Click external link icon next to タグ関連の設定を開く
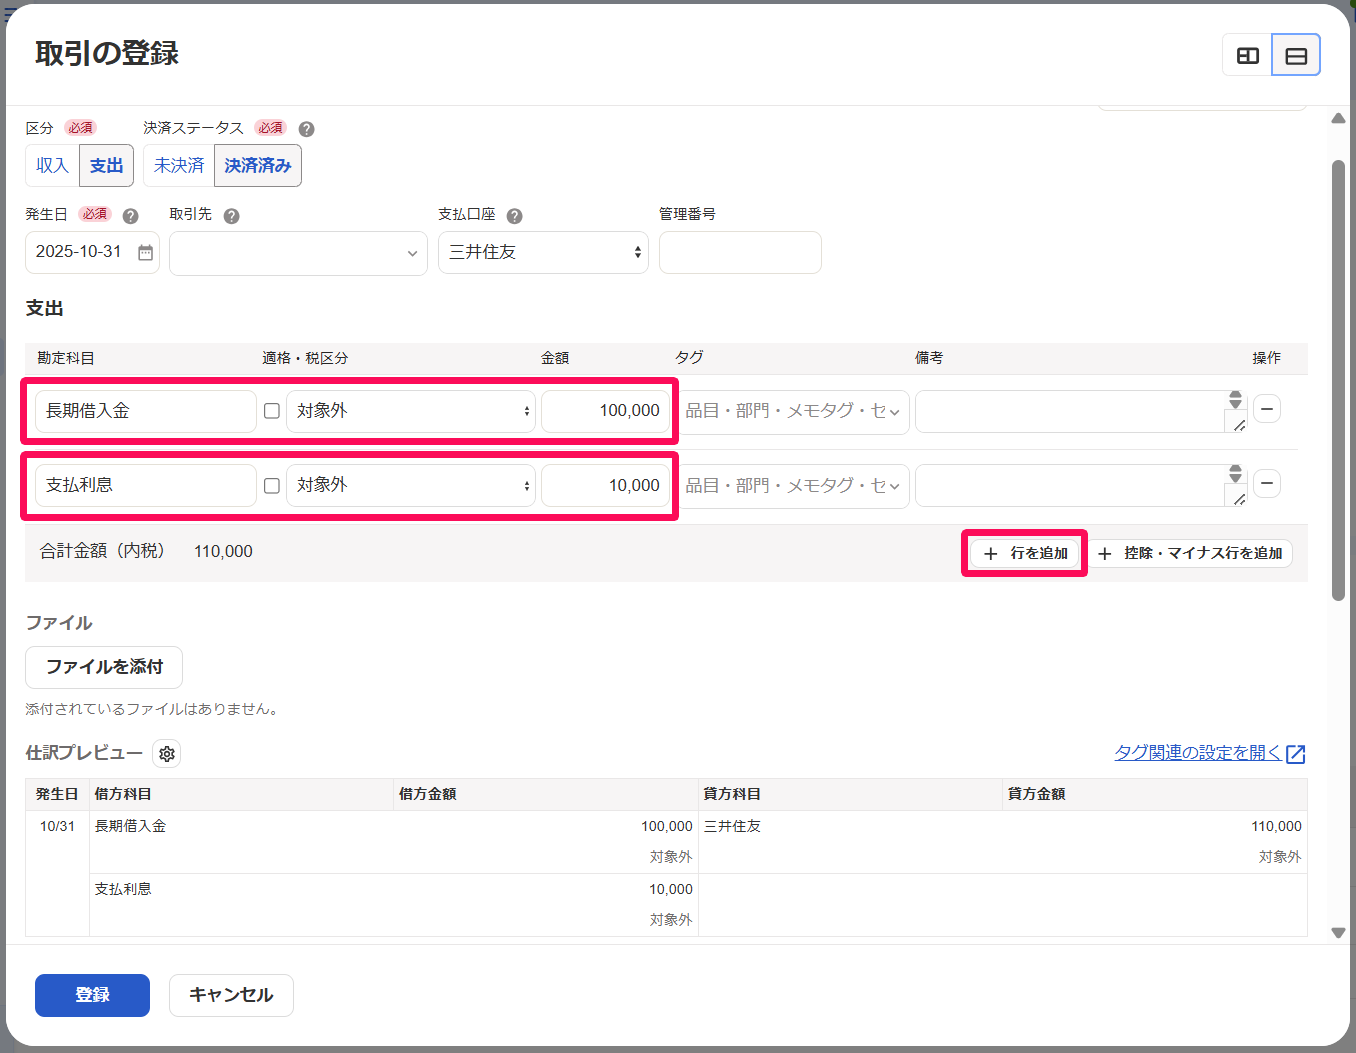 click(x=1296, y=754)
